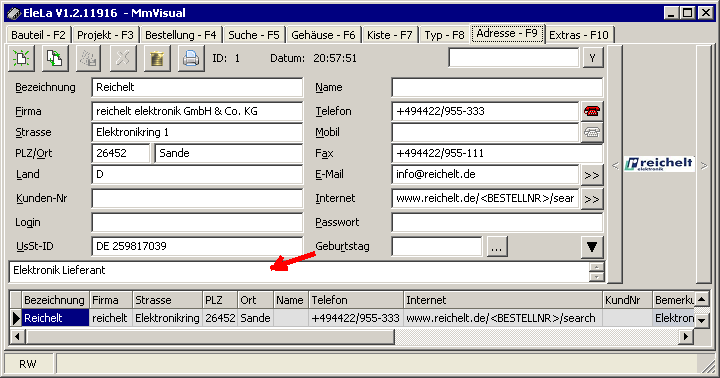Show previous image with < arrow
The image size is (720, 378).
[x=615, y=165]
